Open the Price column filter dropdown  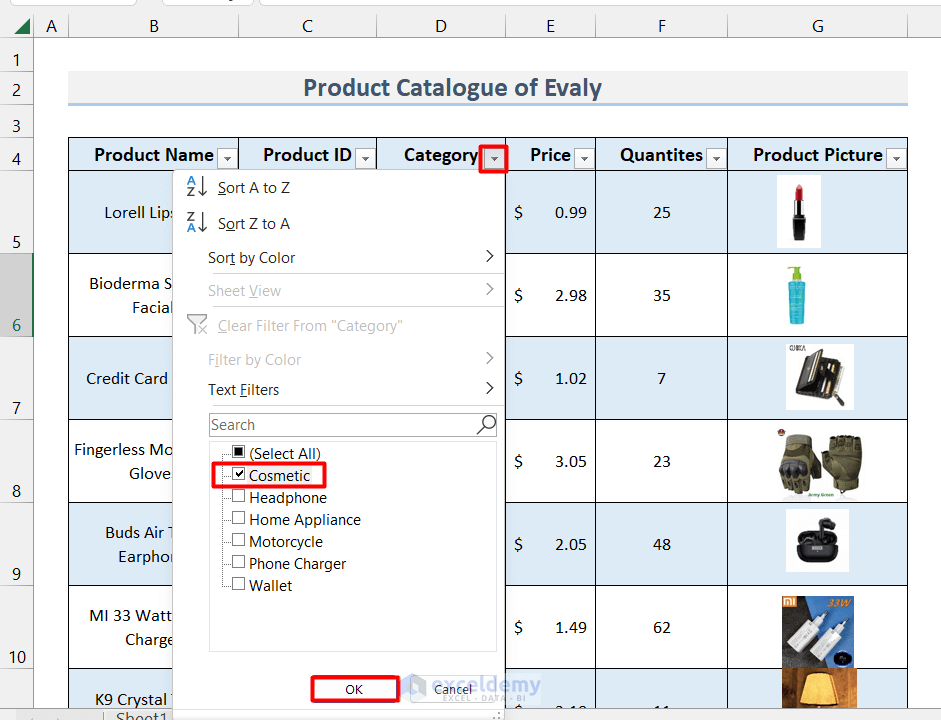584,158
